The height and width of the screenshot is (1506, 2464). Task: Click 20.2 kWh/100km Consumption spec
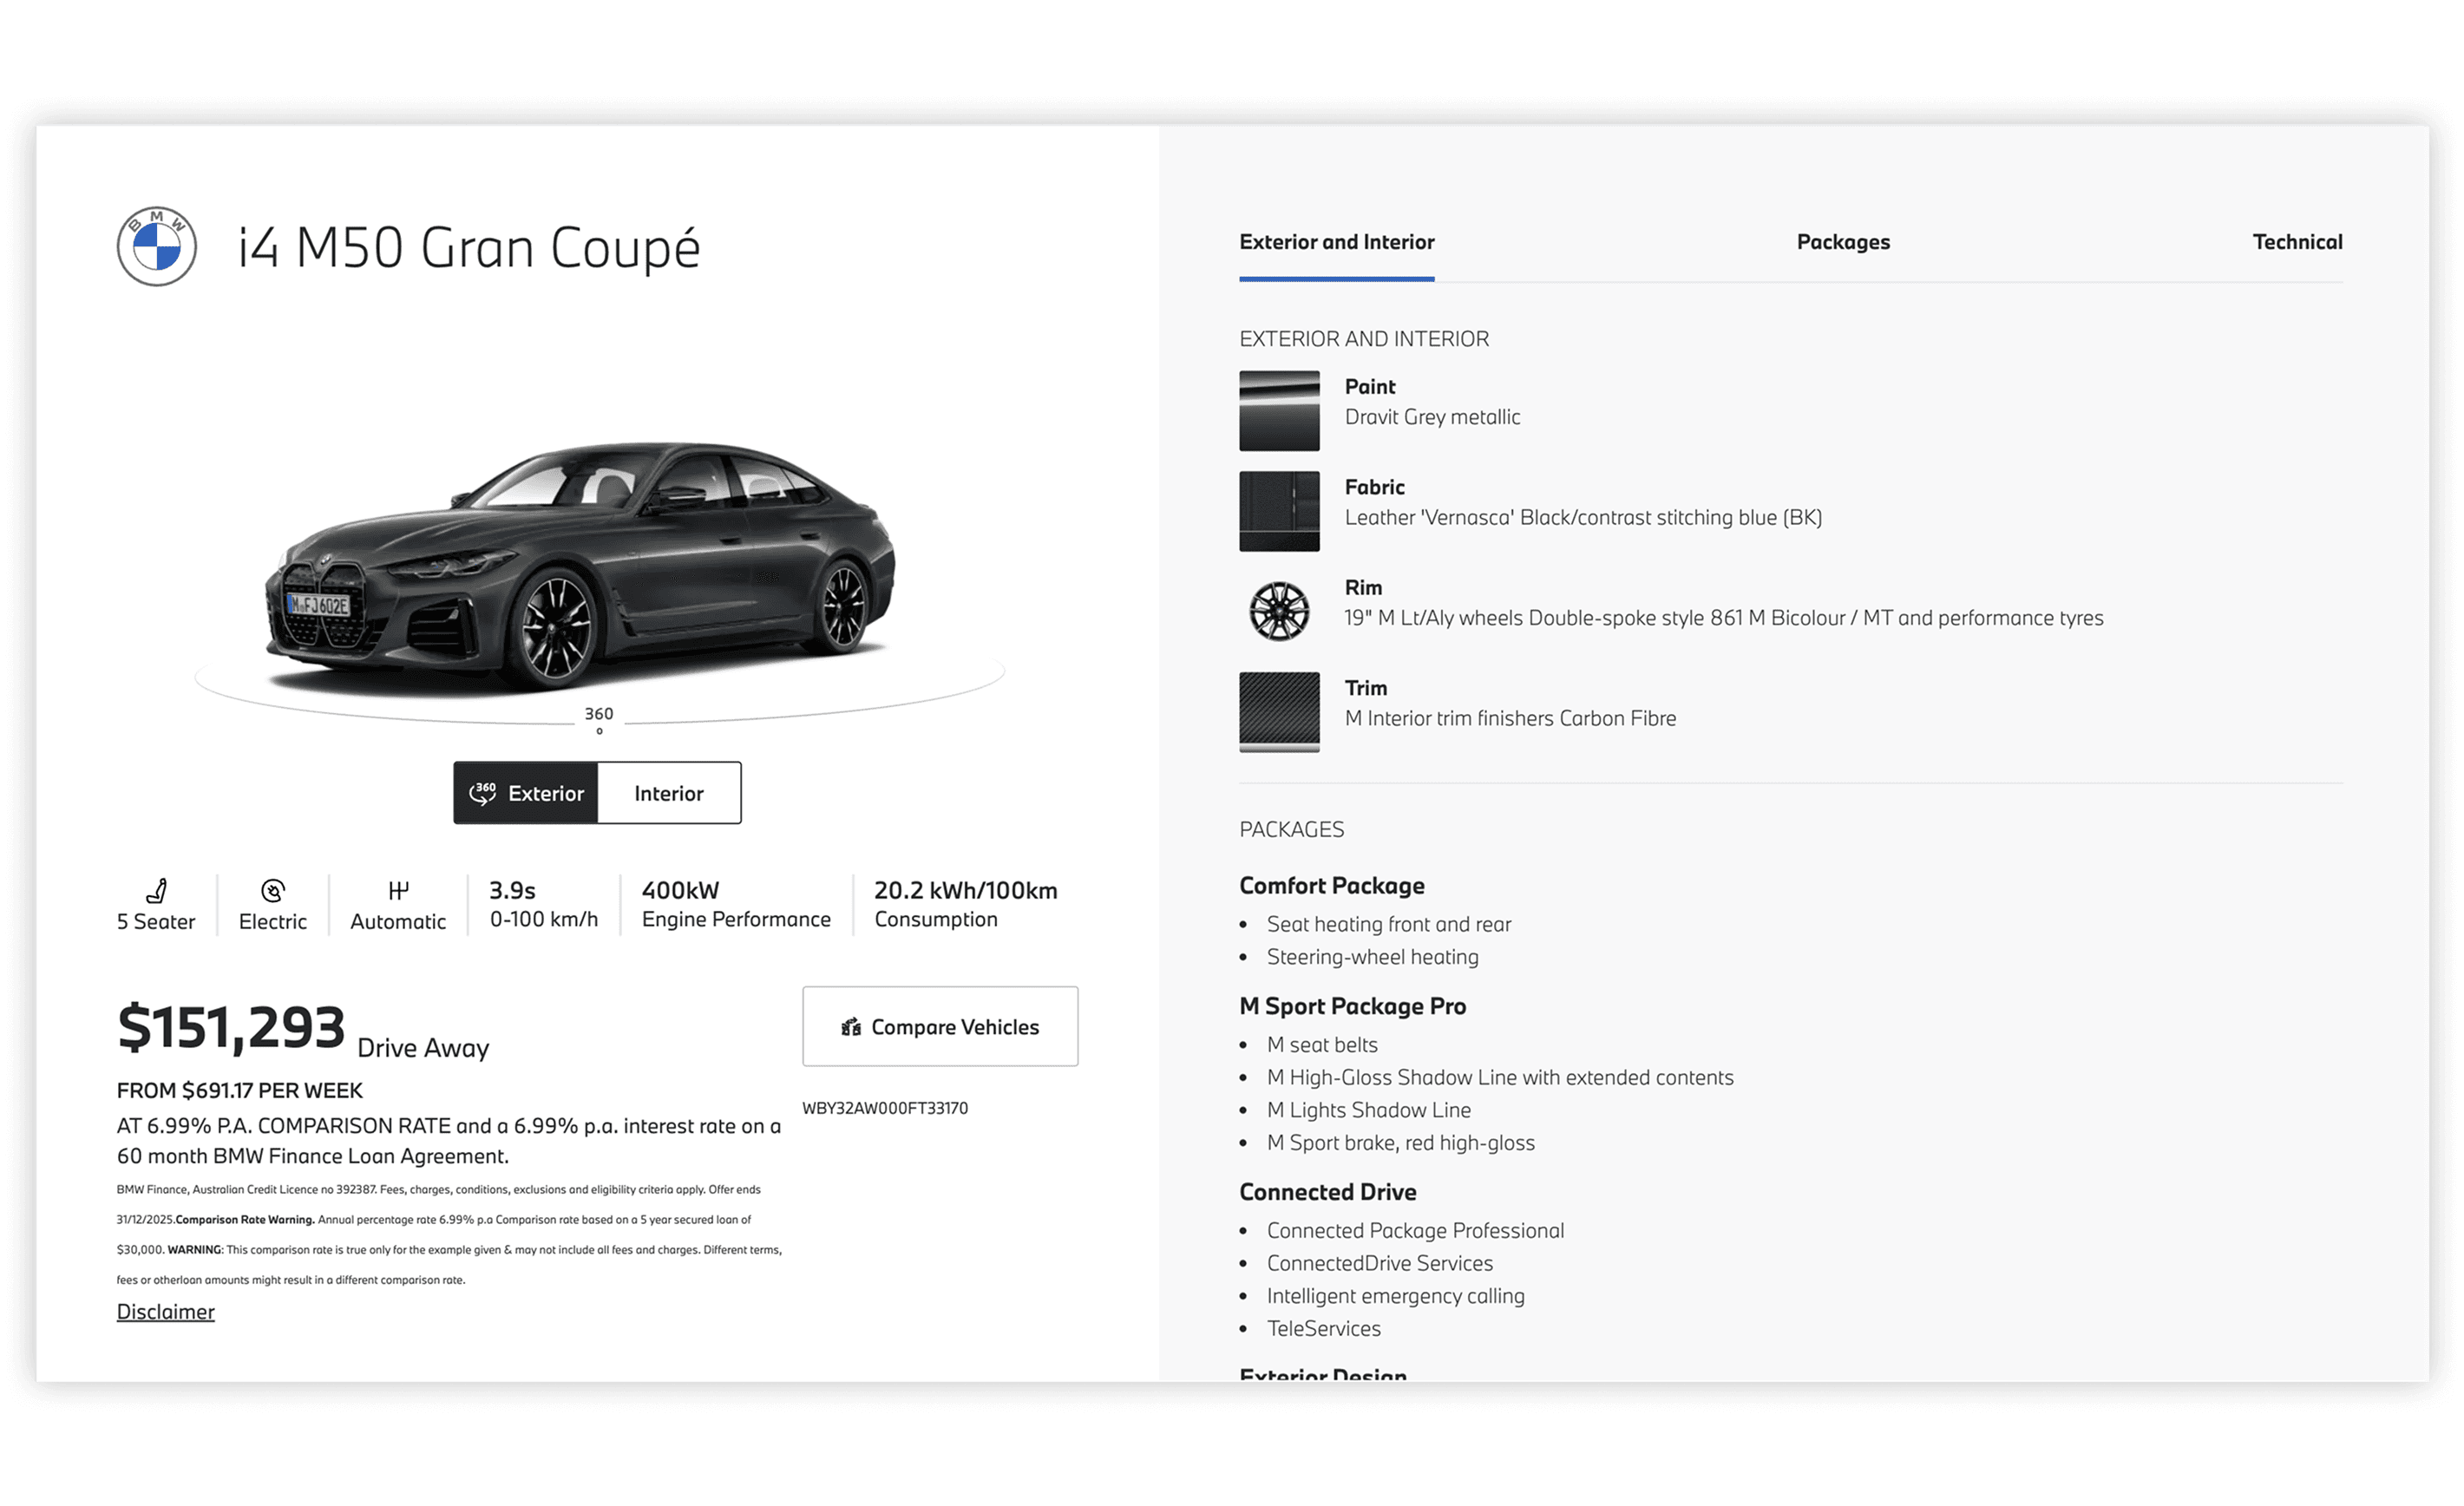click(x=966, y=904)
